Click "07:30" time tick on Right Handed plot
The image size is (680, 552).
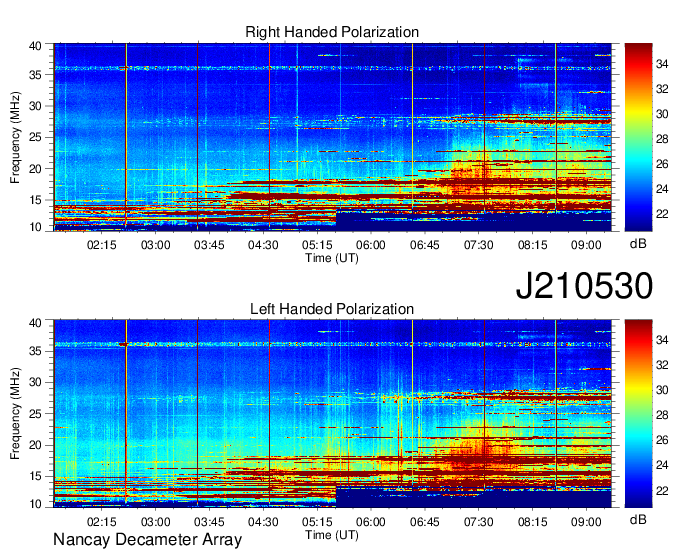(x=478, y=245)
